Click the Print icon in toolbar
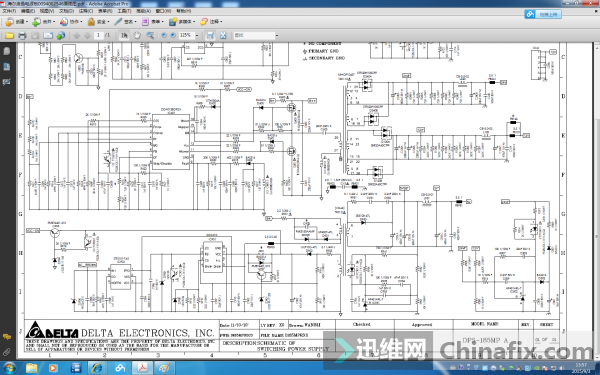The image size is (600, 375). [x=22, y=36]
